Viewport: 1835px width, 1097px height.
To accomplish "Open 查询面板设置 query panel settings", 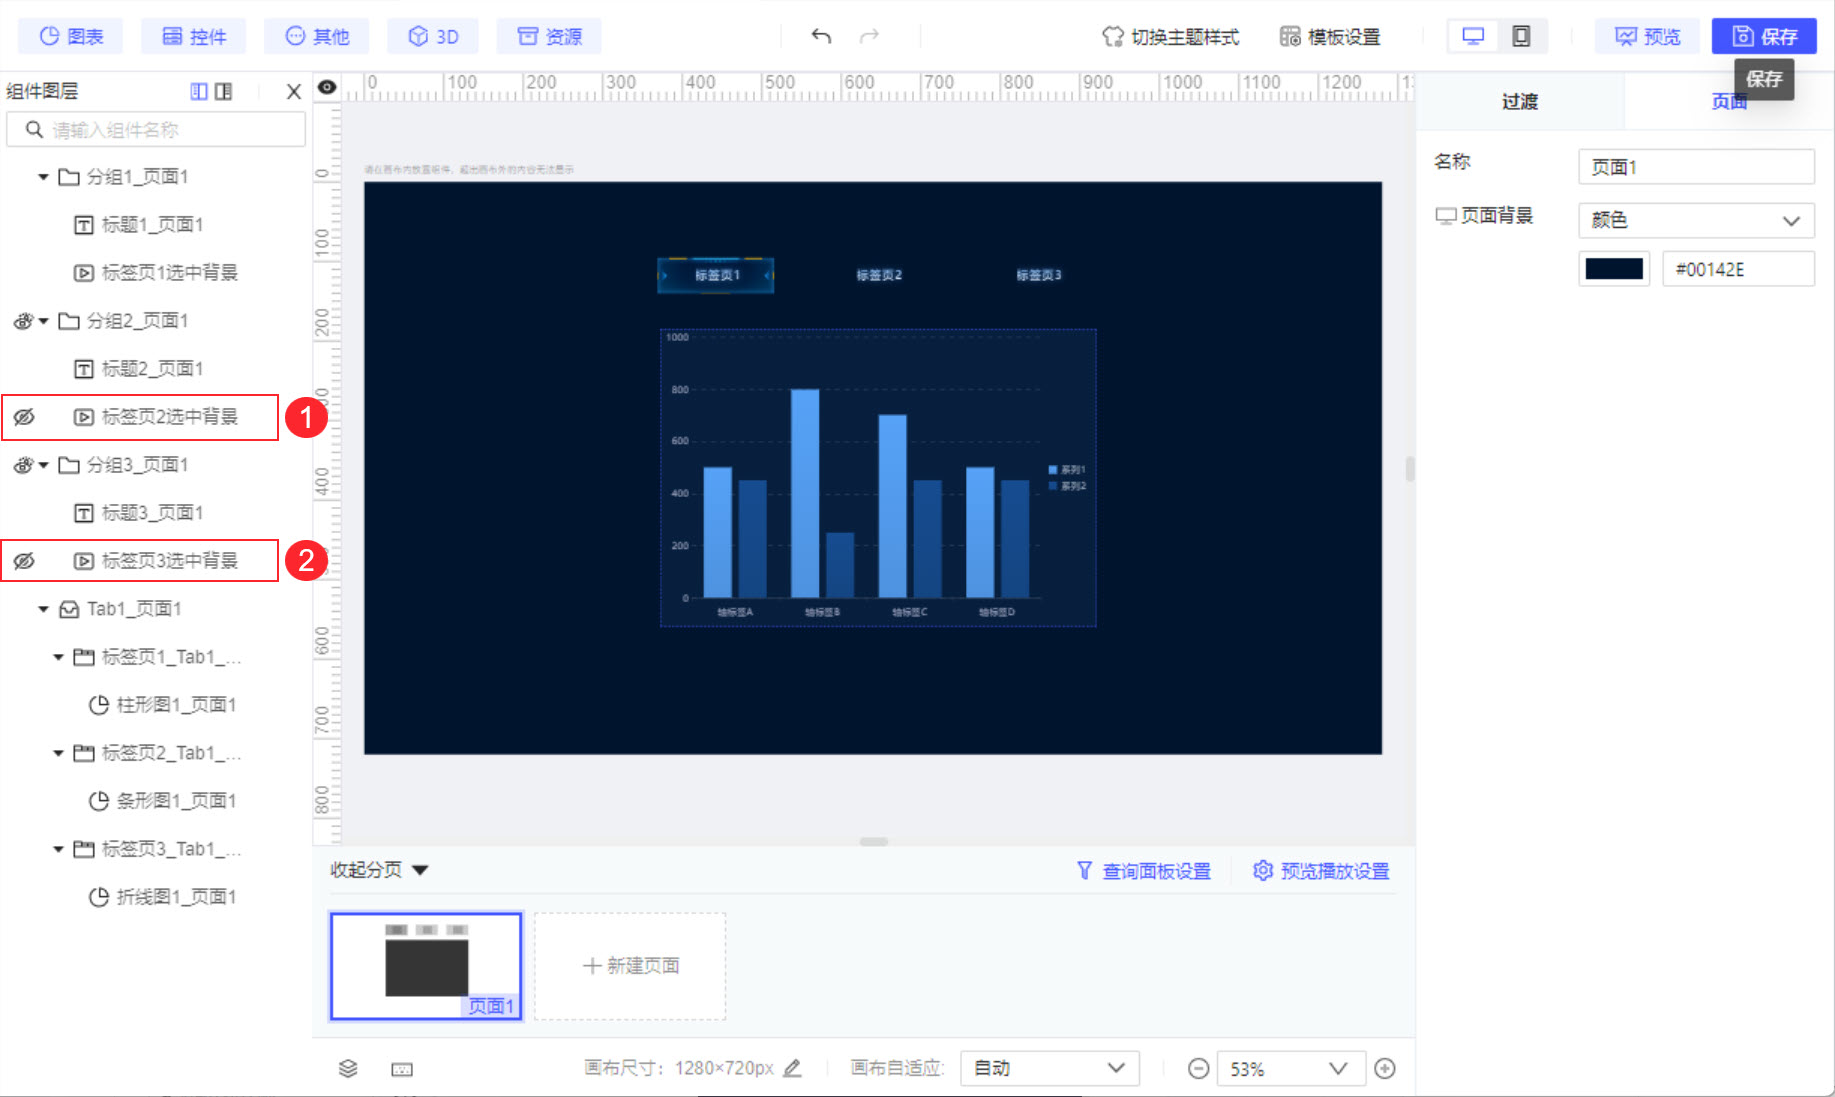I will coord(1143,871).
